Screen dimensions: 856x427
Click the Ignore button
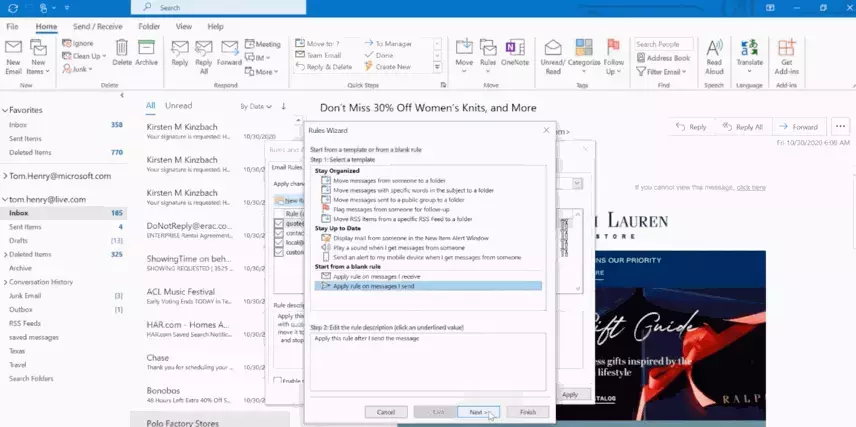(78, 43)
